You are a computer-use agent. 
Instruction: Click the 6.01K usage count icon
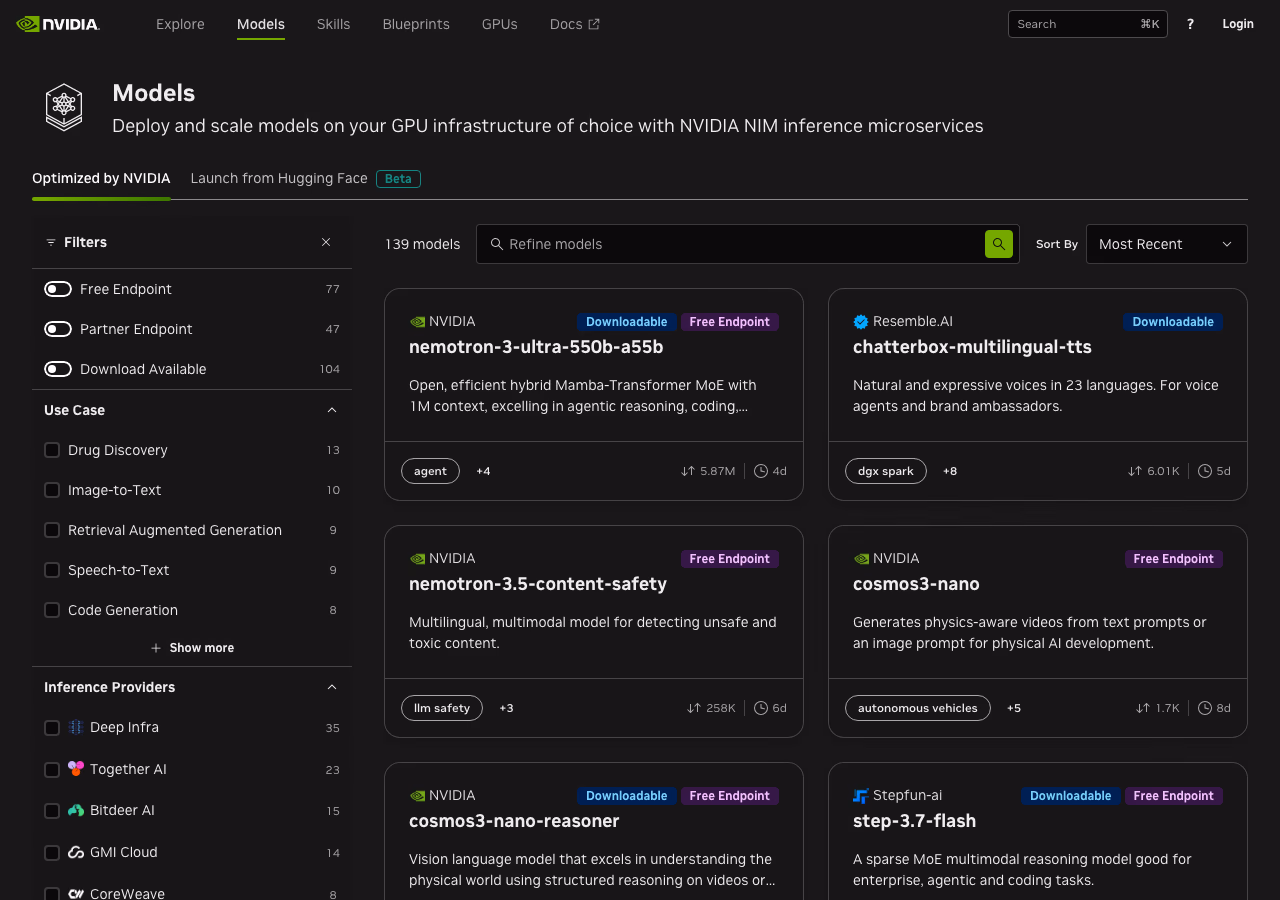point(1134,471)
